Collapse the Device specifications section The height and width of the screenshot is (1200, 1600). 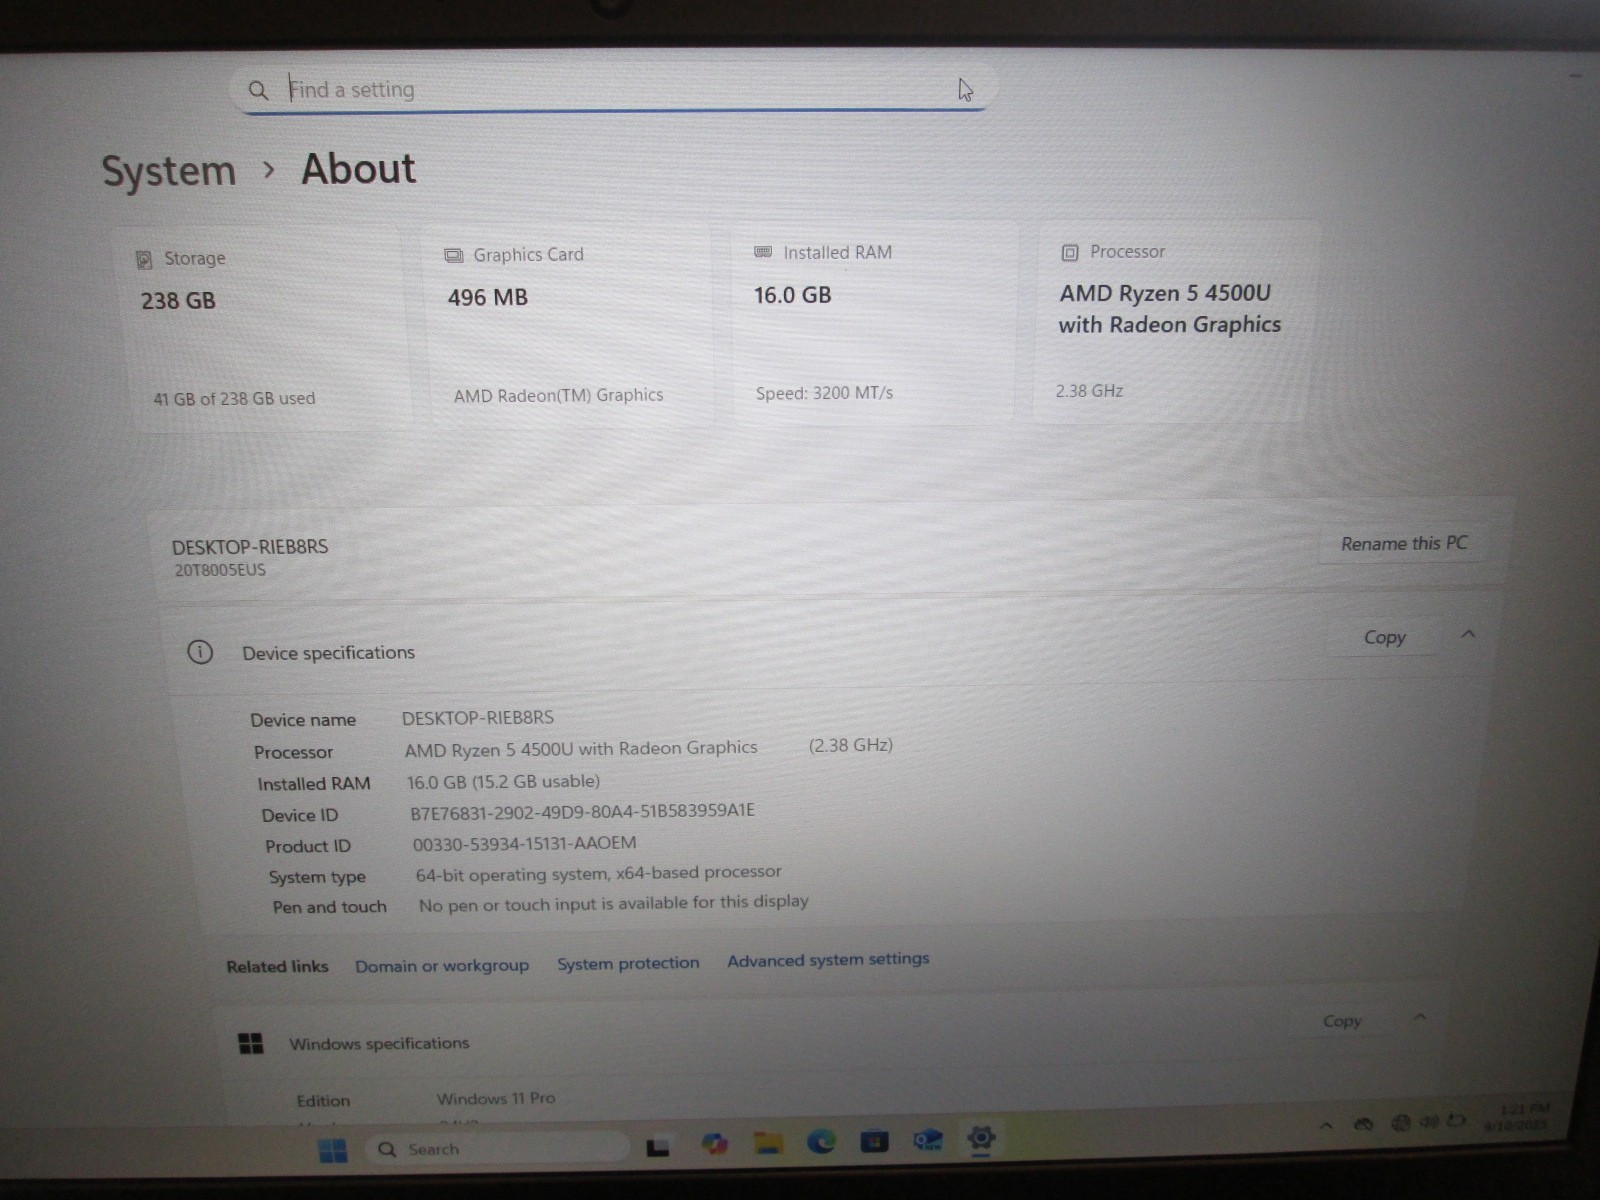(x=1468, y=634)
